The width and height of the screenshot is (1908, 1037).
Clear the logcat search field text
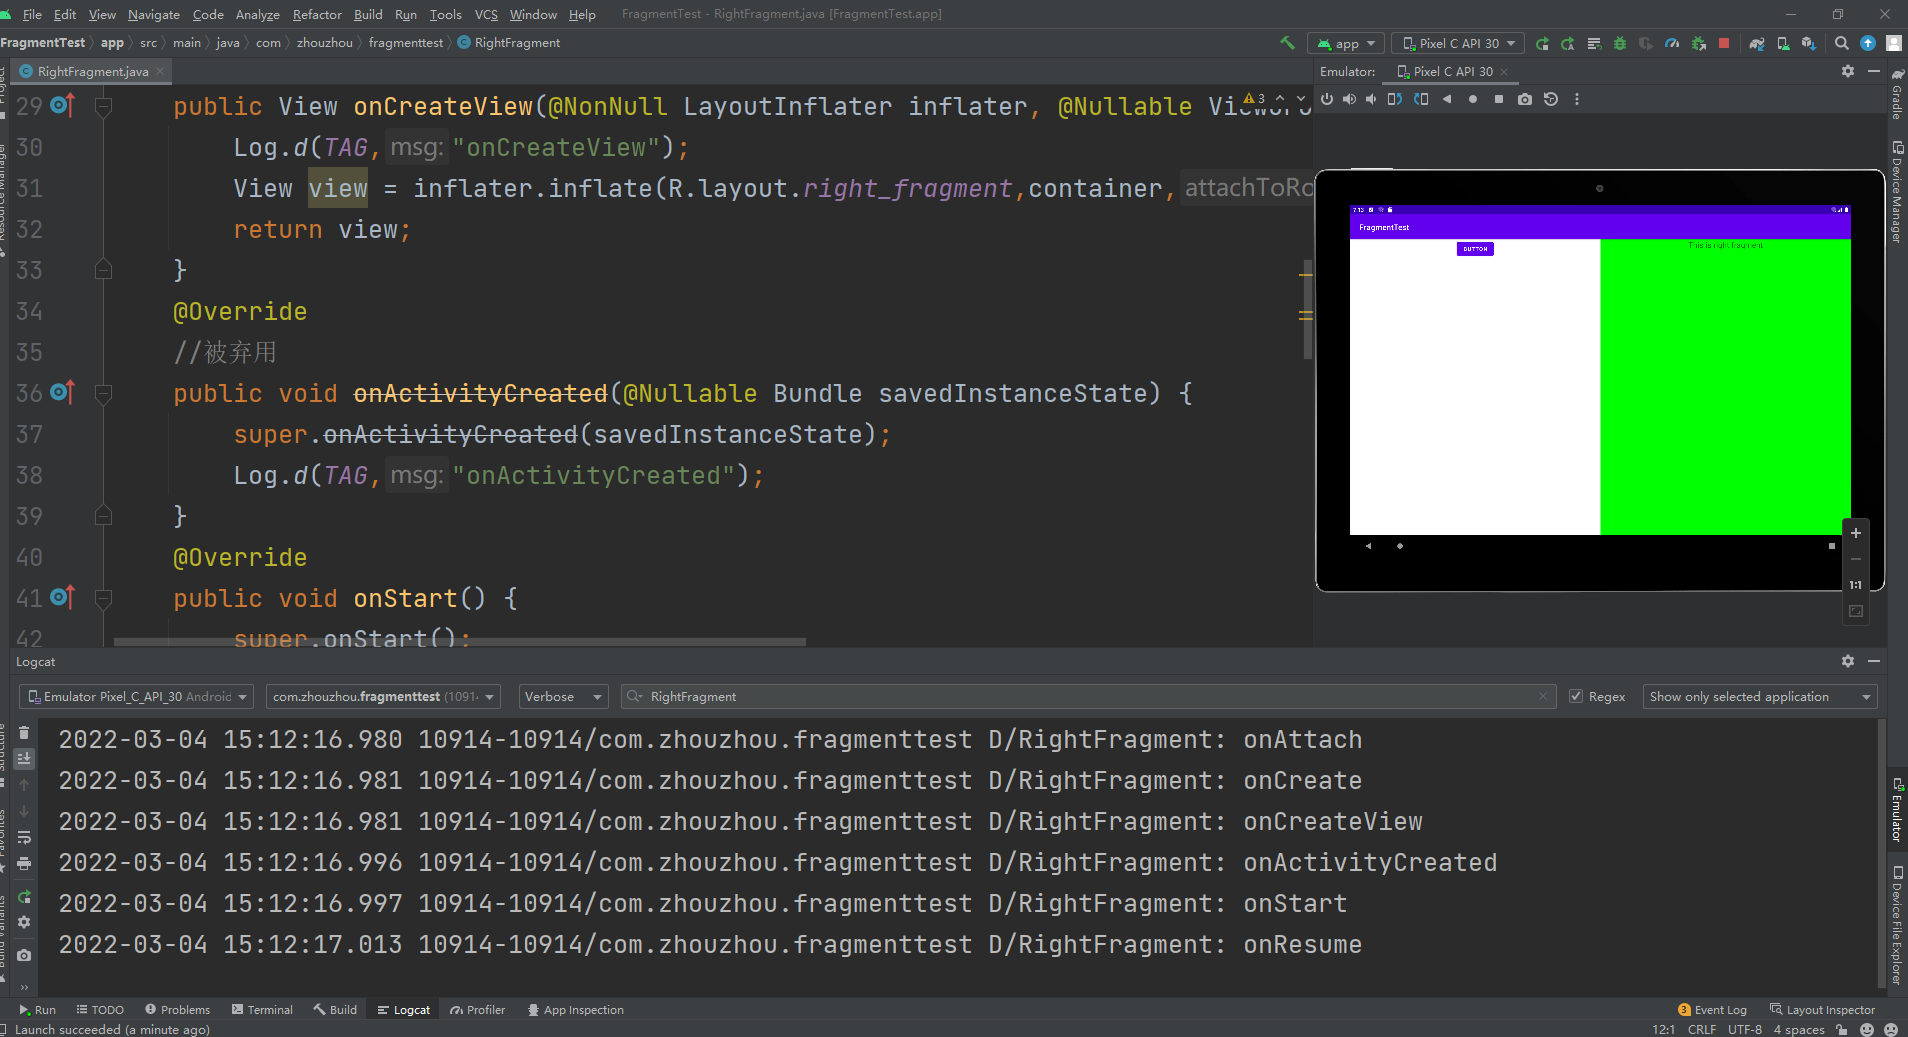click(x=1543, y=697)
